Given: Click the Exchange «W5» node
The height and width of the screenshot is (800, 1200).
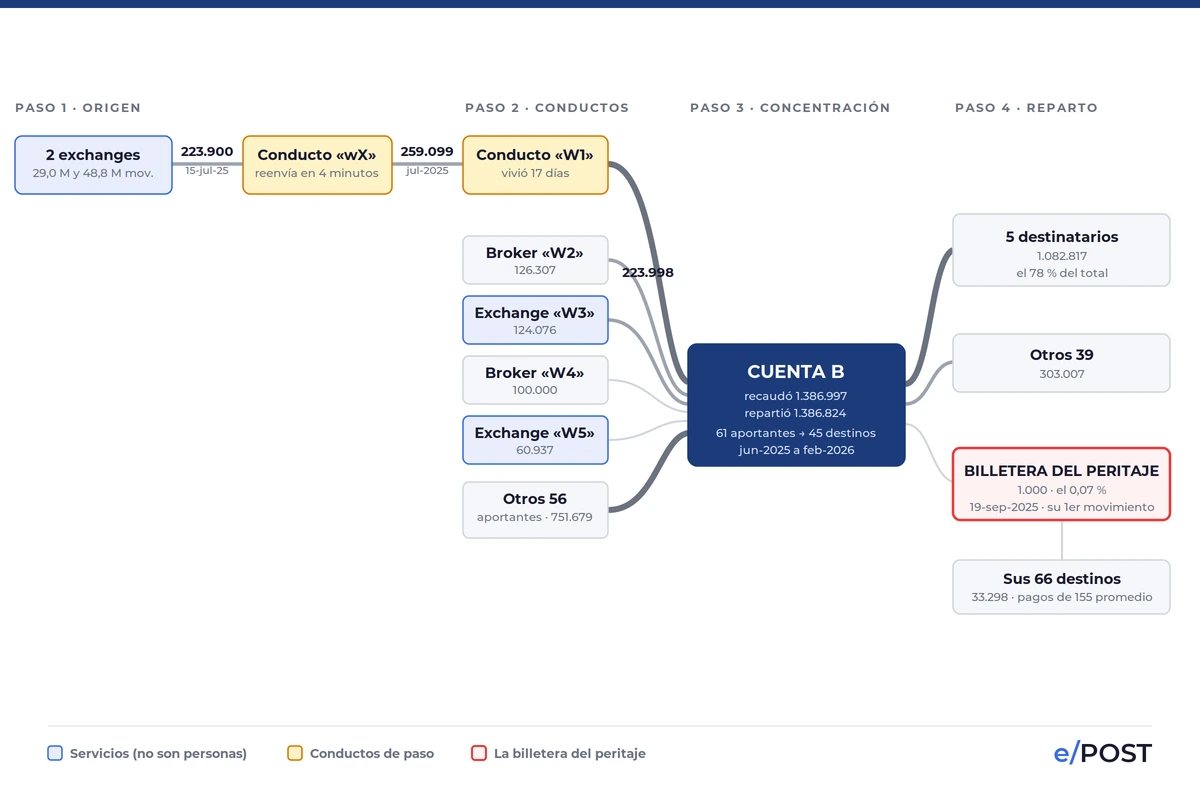Looking at the screenshot, I should tap(535, 440).
